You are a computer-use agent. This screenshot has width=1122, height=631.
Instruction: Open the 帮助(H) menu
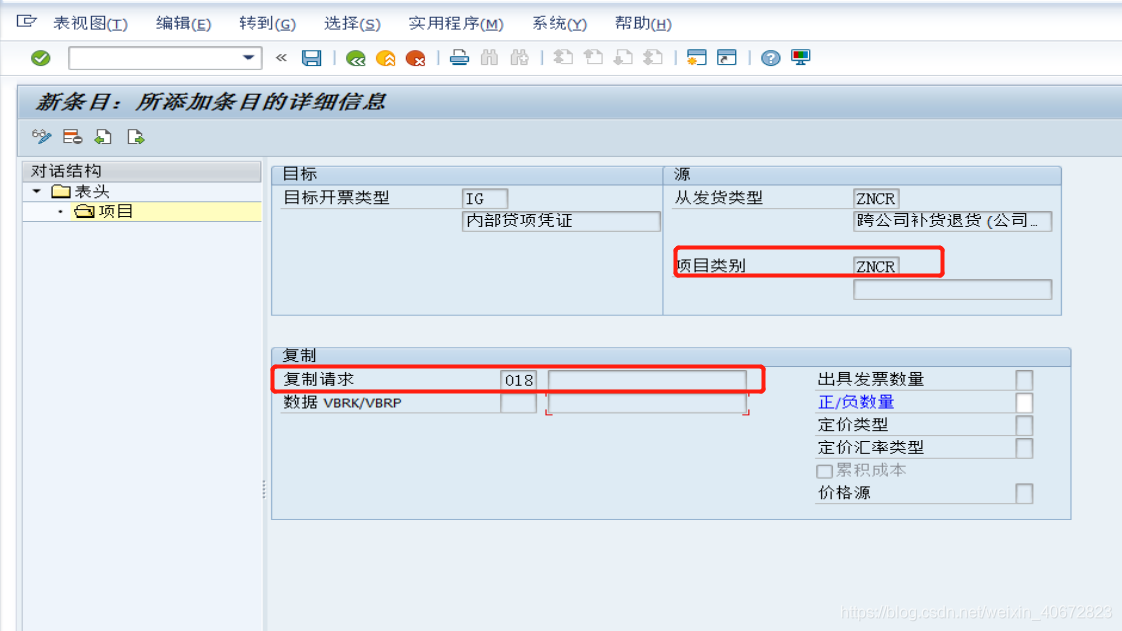[x=643, y=24]
